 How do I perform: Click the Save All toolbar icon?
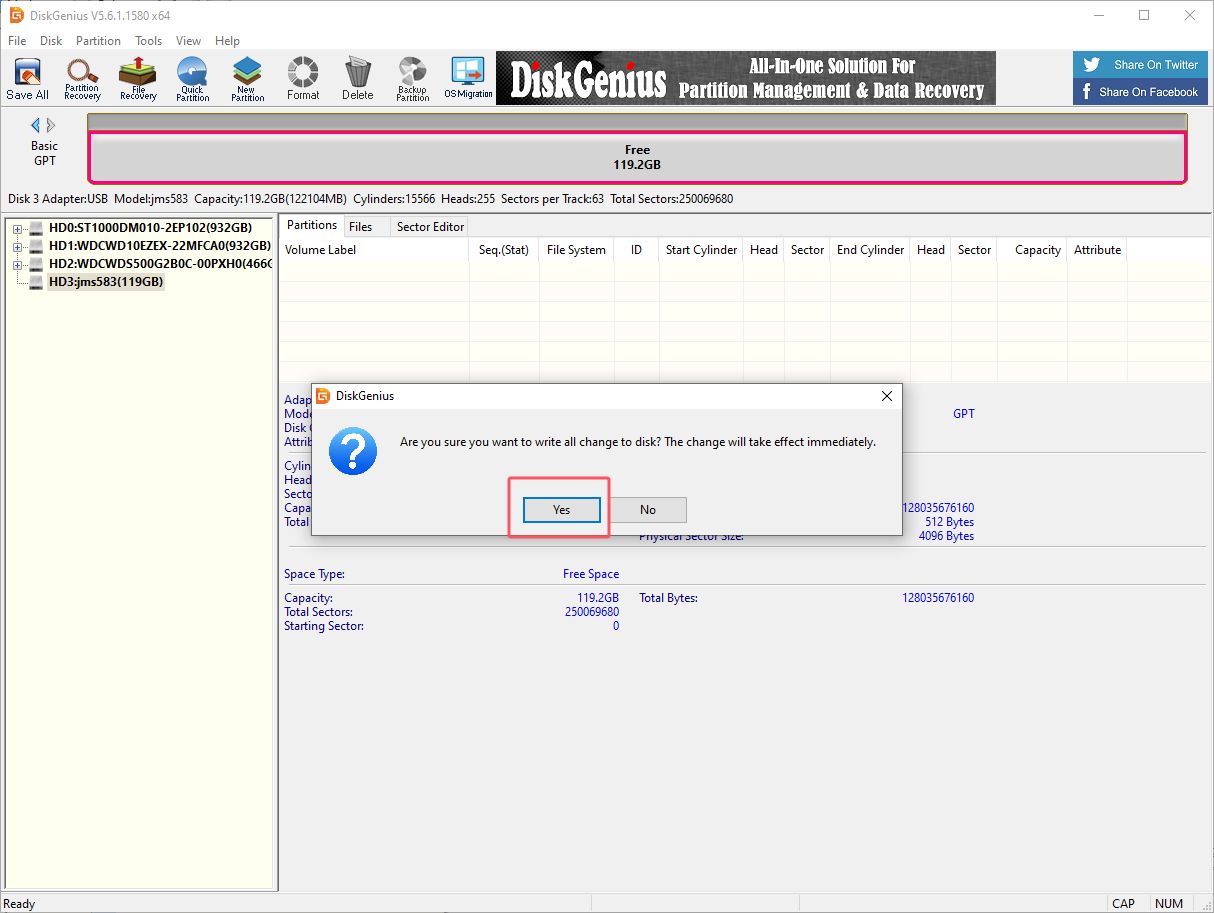27,79
